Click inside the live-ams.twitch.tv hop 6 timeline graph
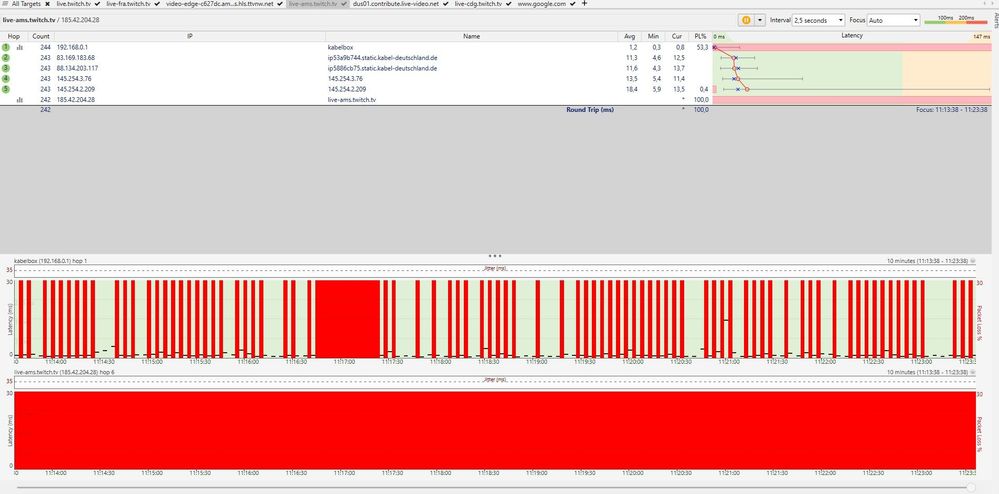Screen dimensions: 999x494 (x=494, y=430)
